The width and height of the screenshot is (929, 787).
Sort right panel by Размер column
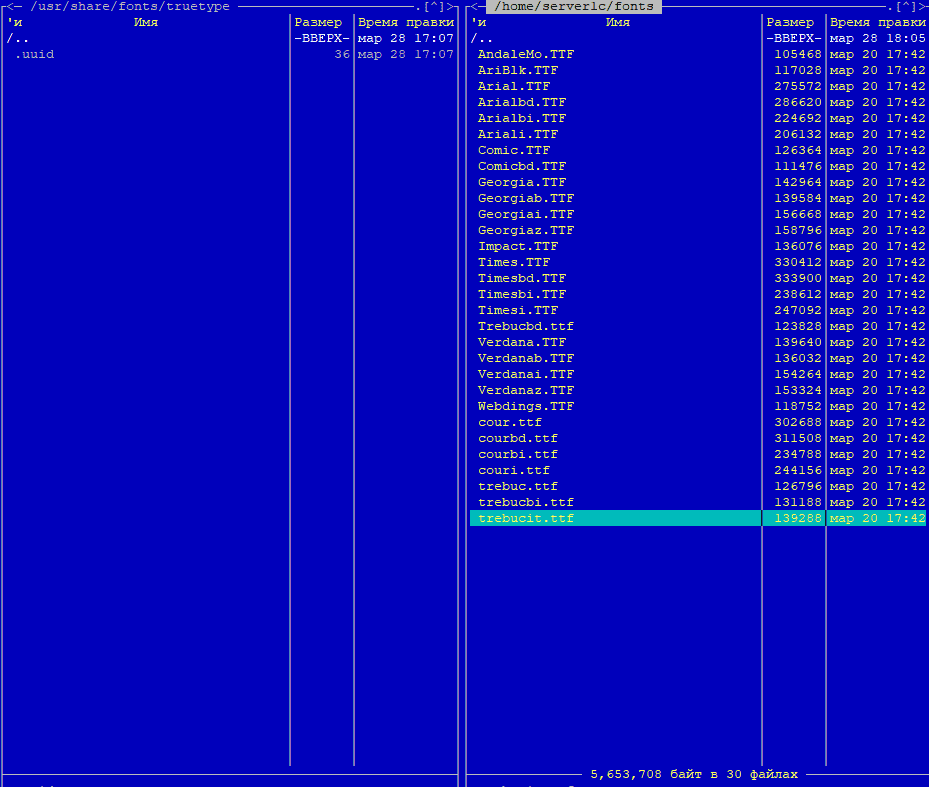790,23
